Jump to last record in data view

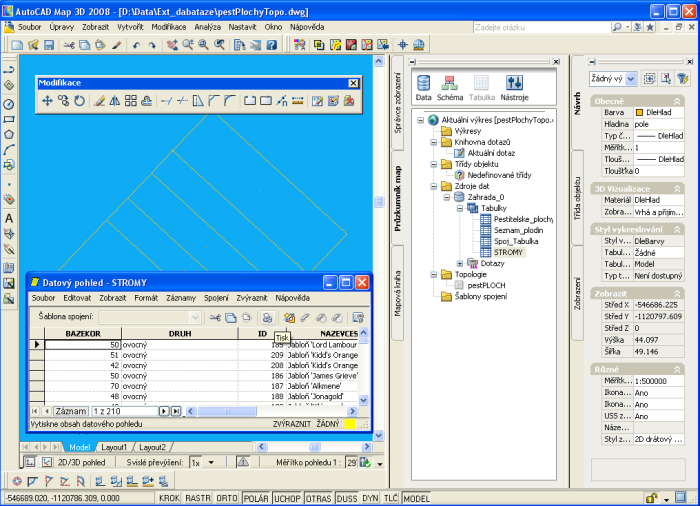(x=176, y=411)
